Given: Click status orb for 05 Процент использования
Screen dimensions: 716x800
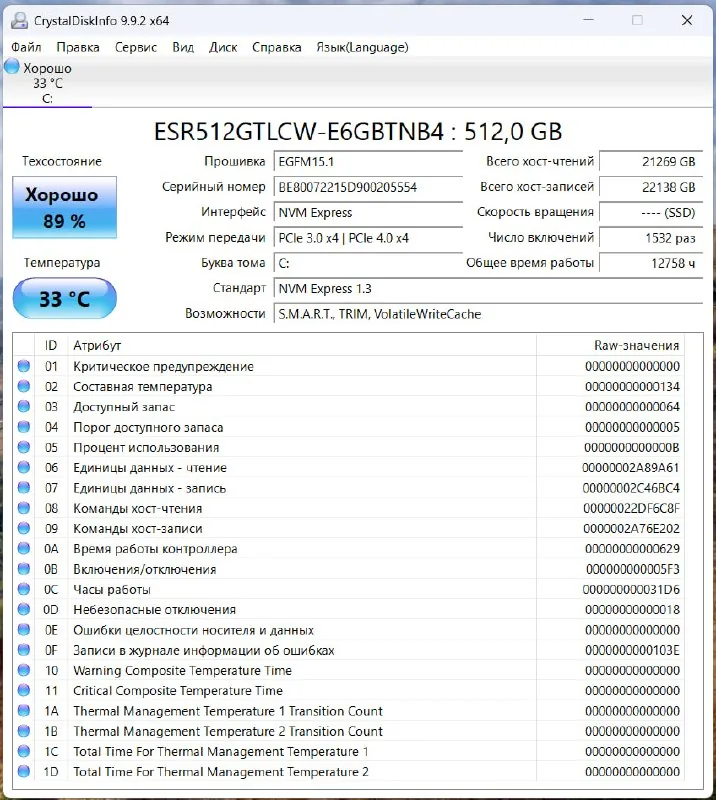Looking at the screenshot, I should [x=23, y=447].
